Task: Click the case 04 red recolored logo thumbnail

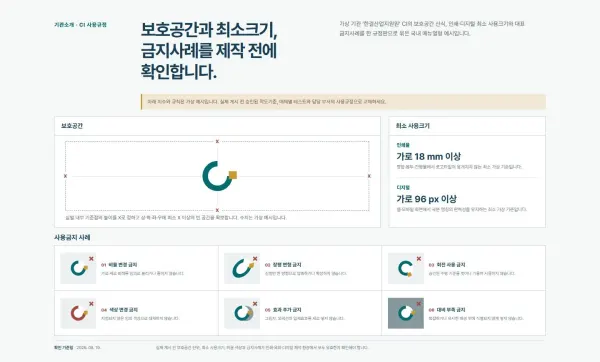Action: [78, 313]
